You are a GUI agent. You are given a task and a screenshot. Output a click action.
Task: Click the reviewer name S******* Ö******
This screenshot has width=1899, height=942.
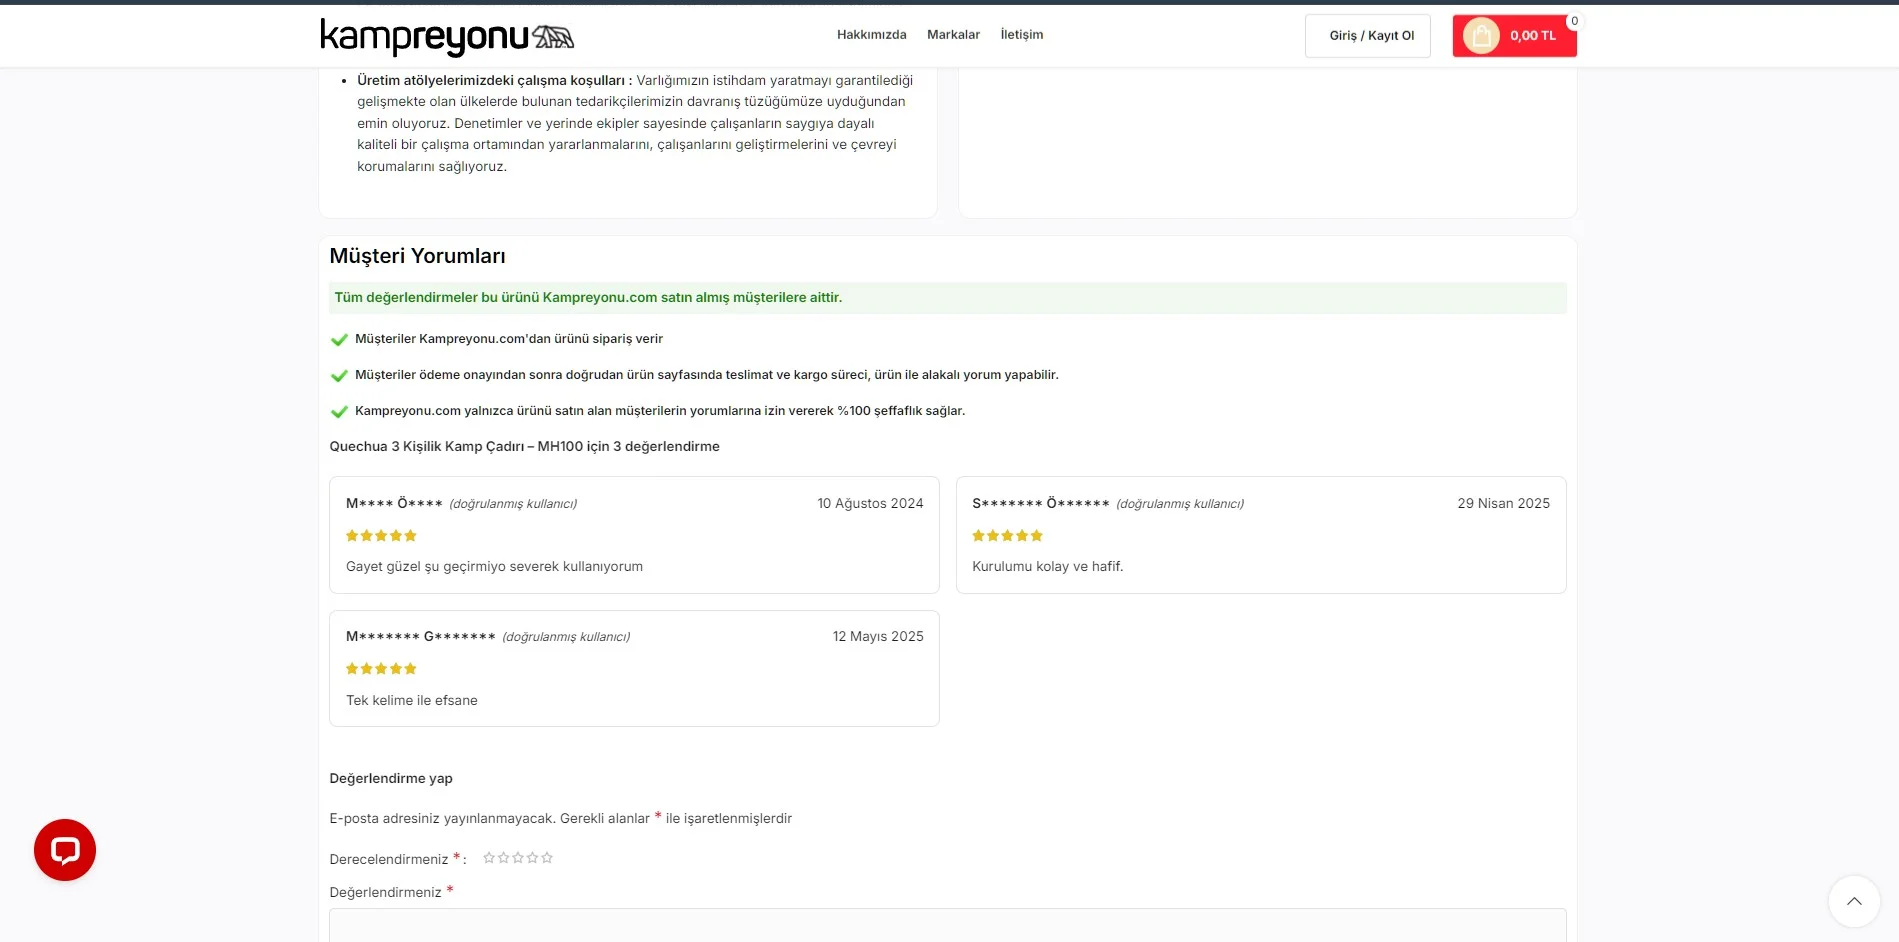point(1041,504)
